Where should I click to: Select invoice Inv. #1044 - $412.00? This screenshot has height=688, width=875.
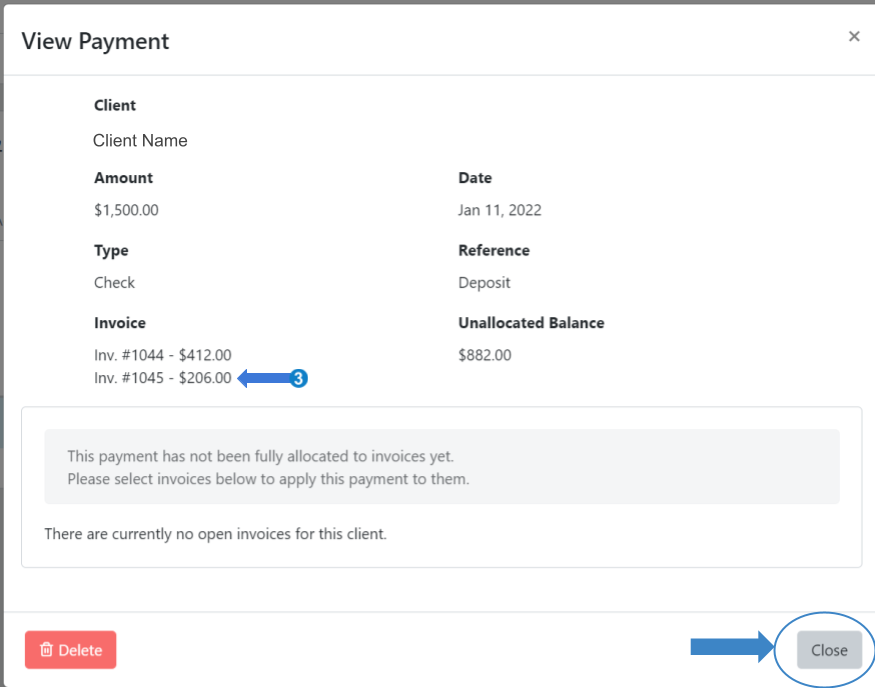click(162, 355)
